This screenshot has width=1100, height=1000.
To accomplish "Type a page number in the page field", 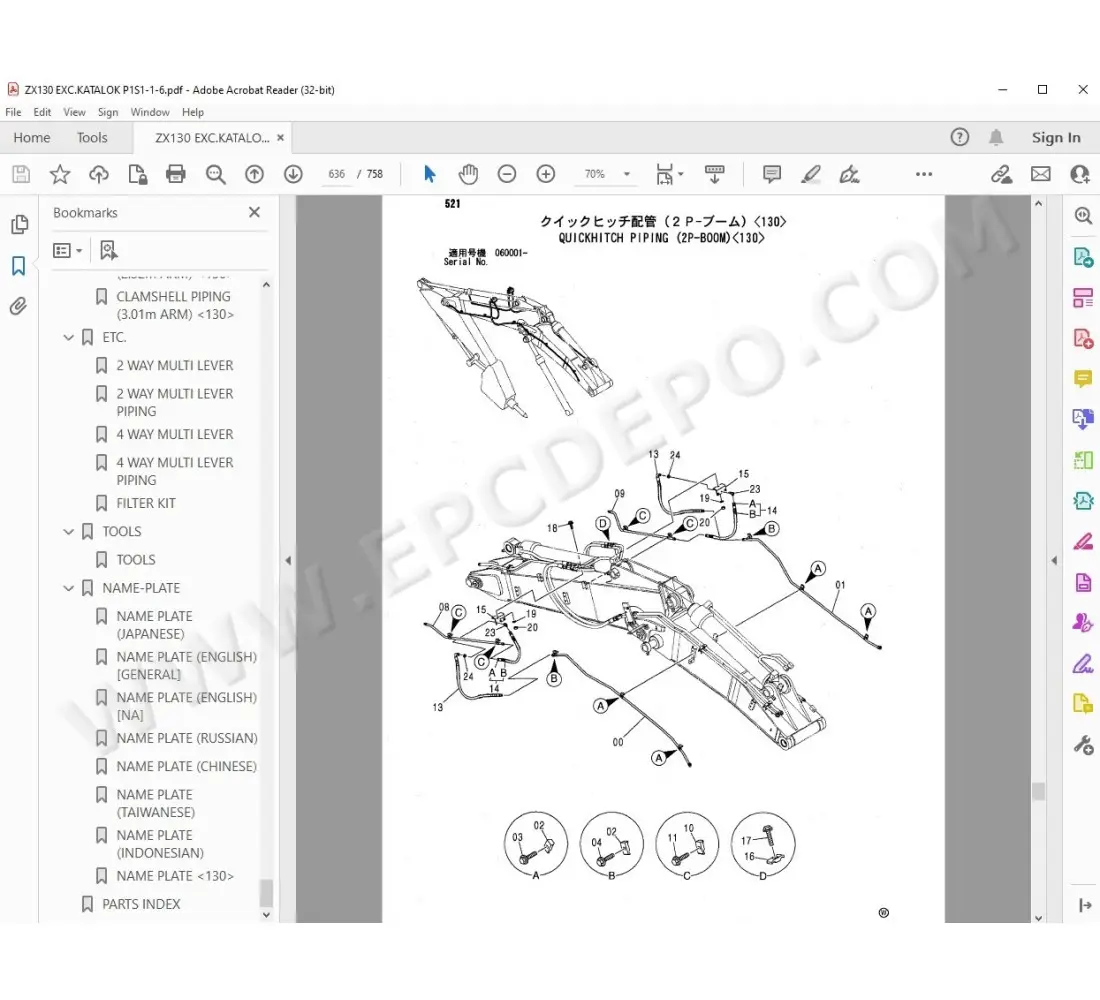I will click(337, 173).
